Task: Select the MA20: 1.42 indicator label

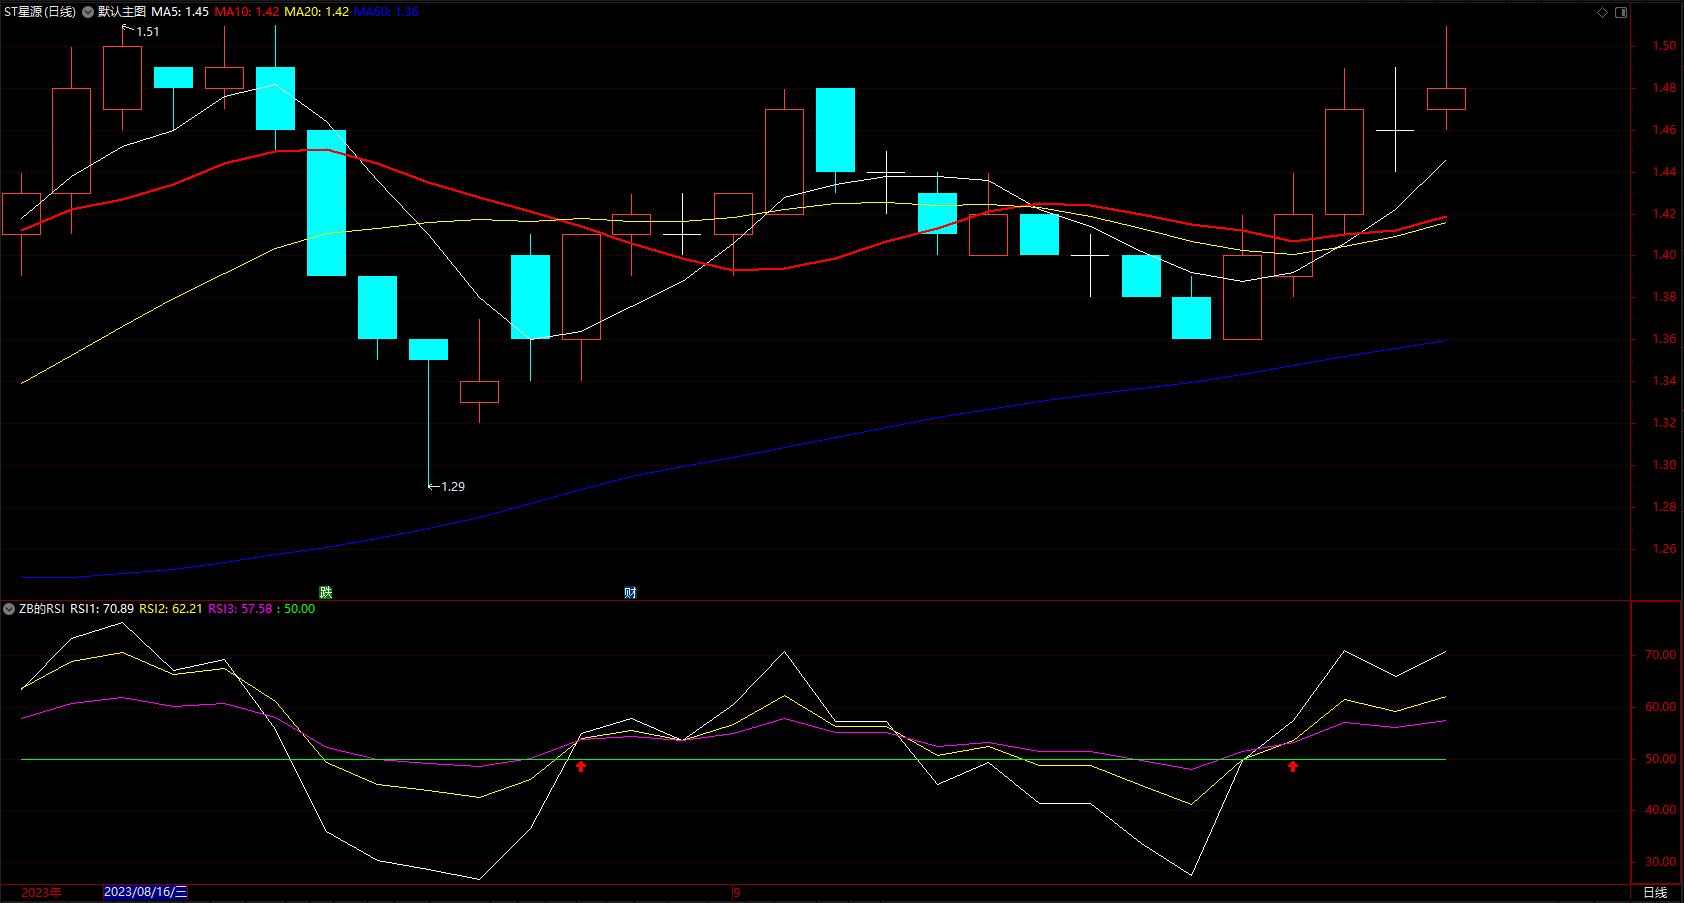Action: click(x=317, y=12)
